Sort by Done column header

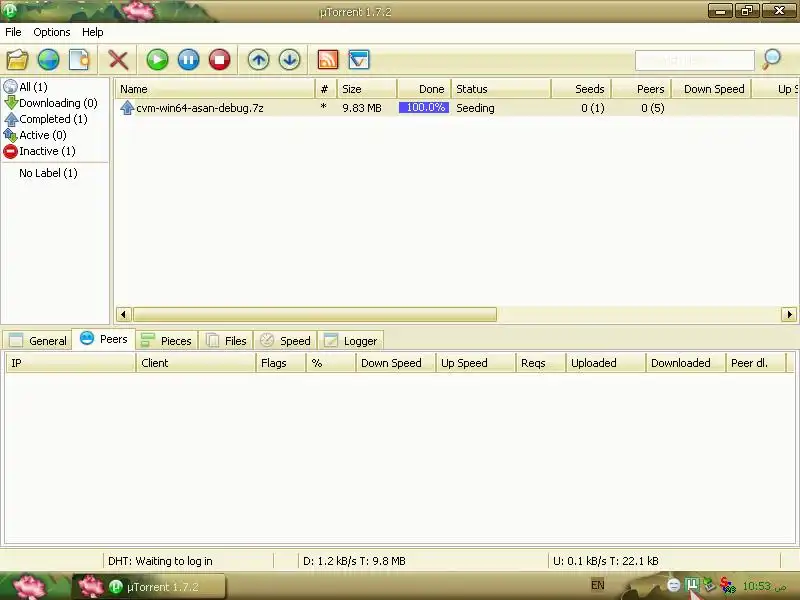pos(424,89)
